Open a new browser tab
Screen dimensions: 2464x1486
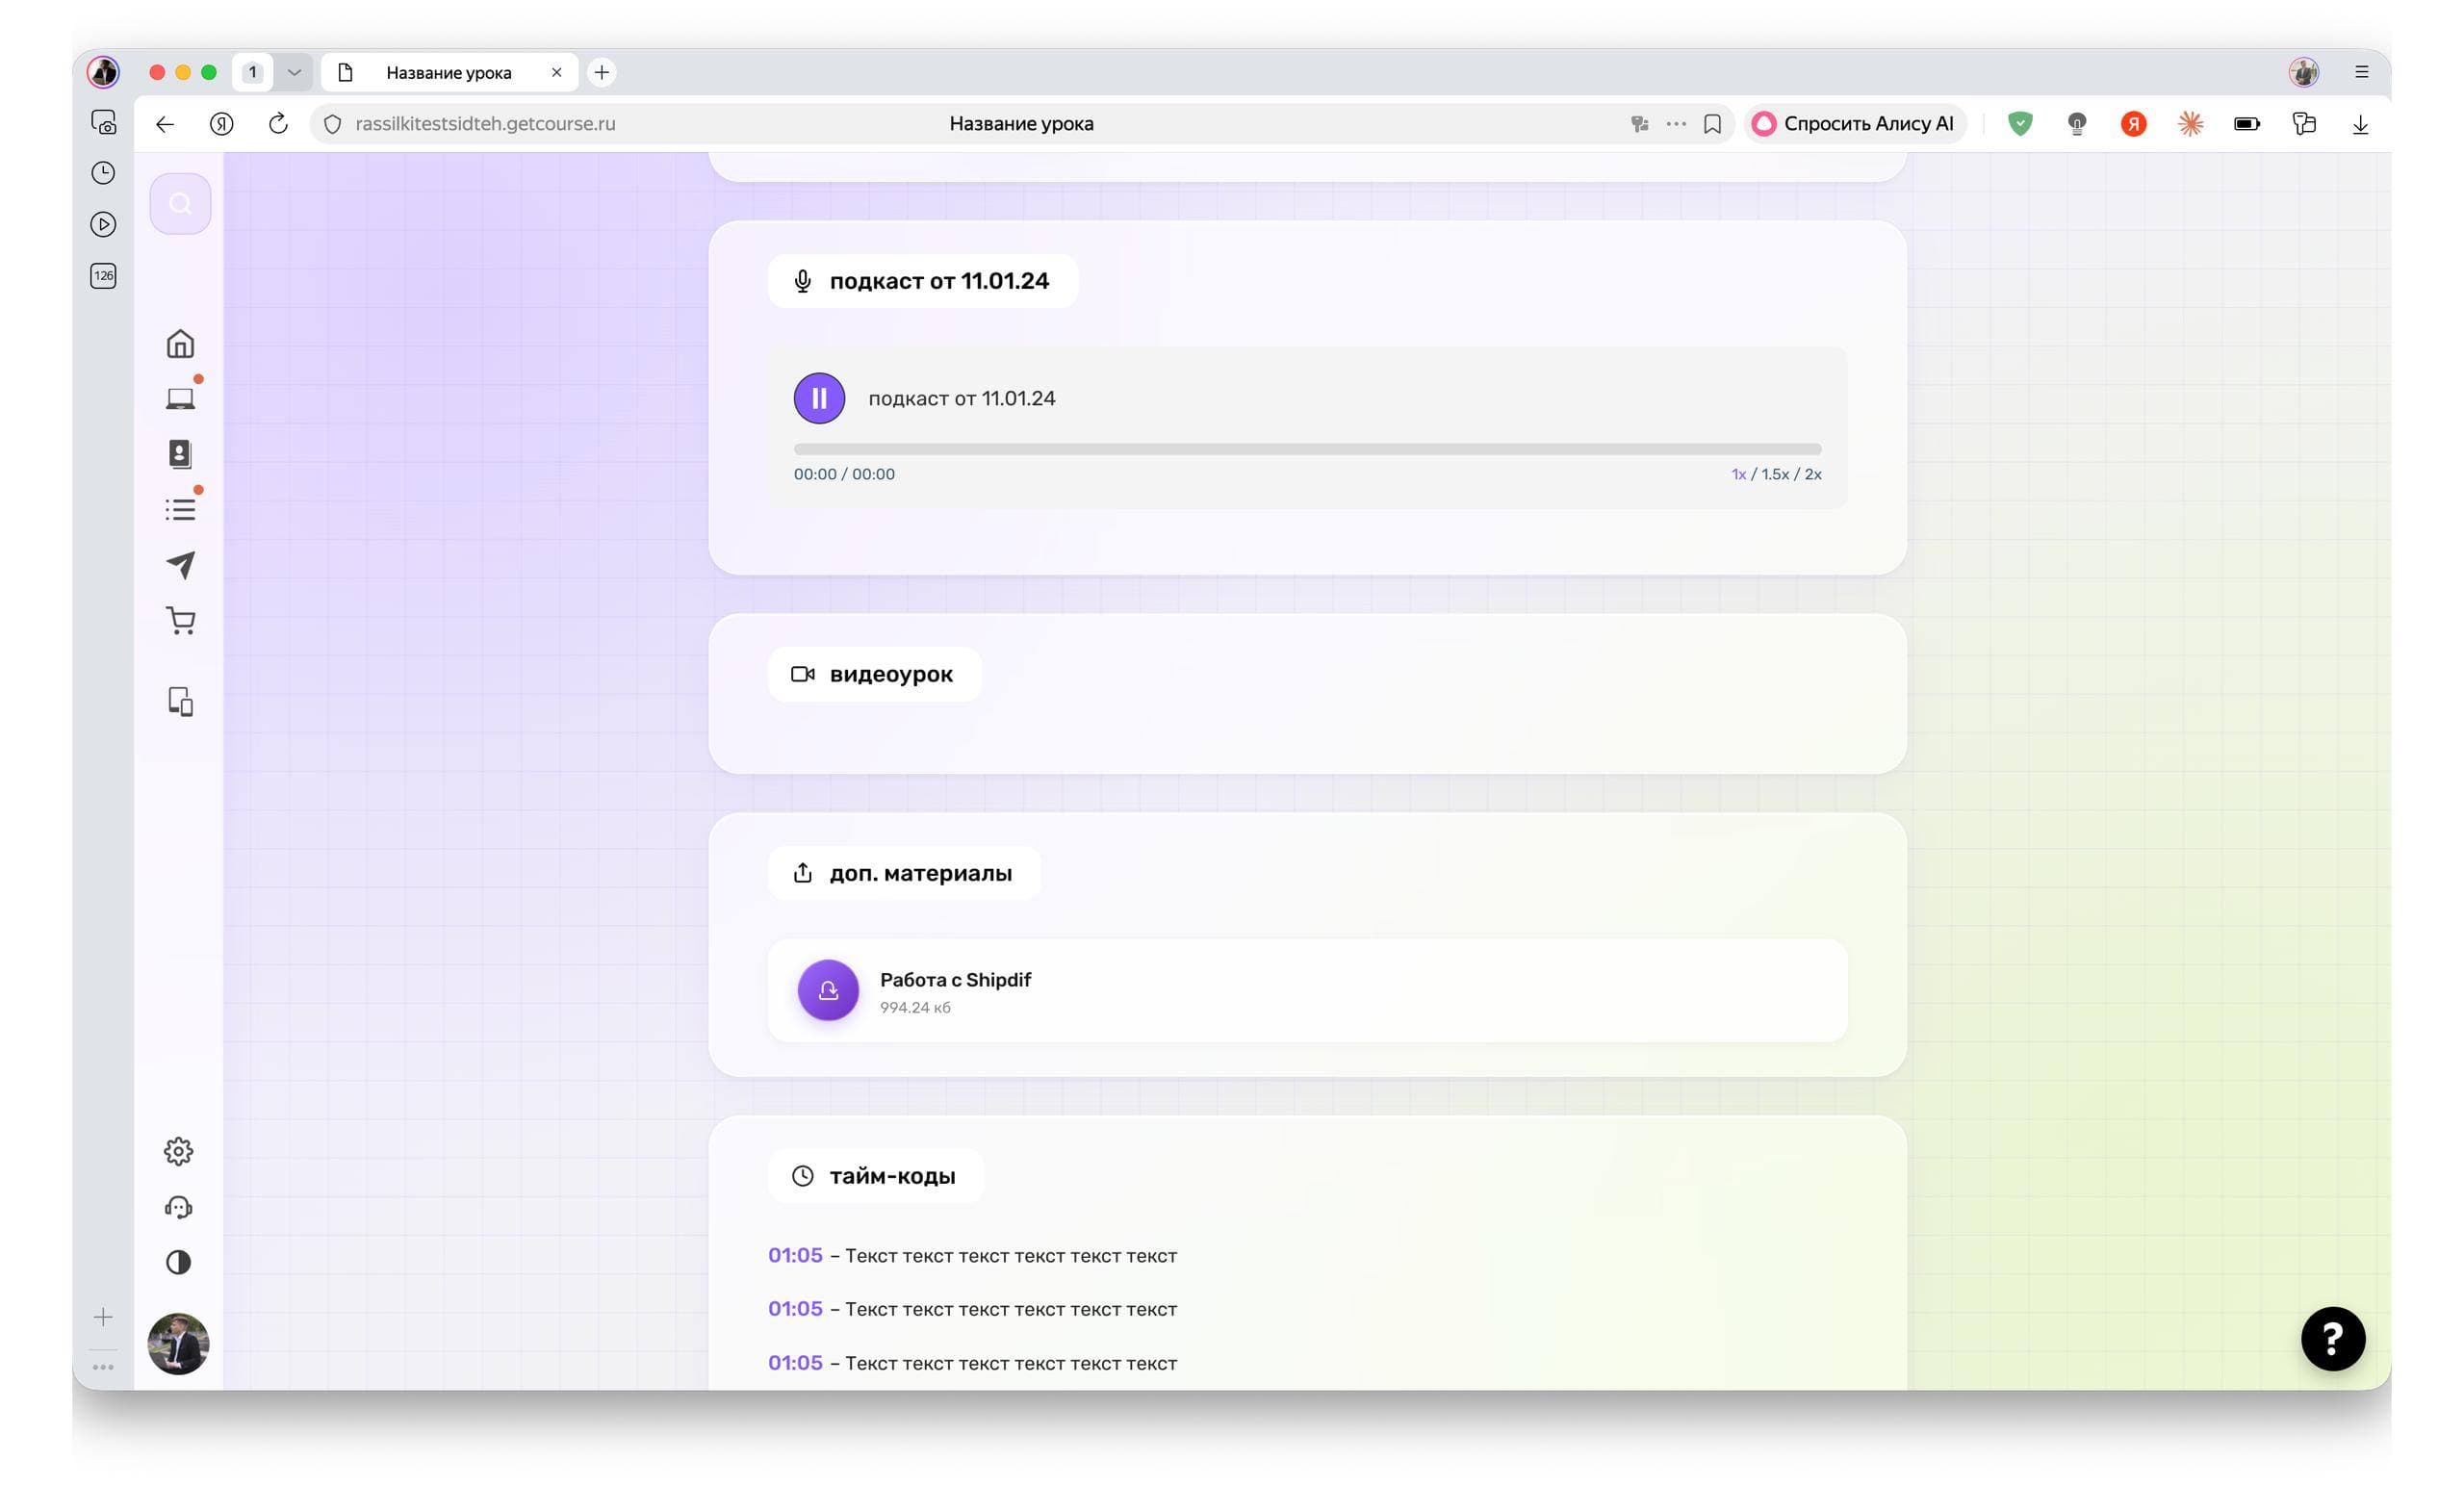(601, 72)
